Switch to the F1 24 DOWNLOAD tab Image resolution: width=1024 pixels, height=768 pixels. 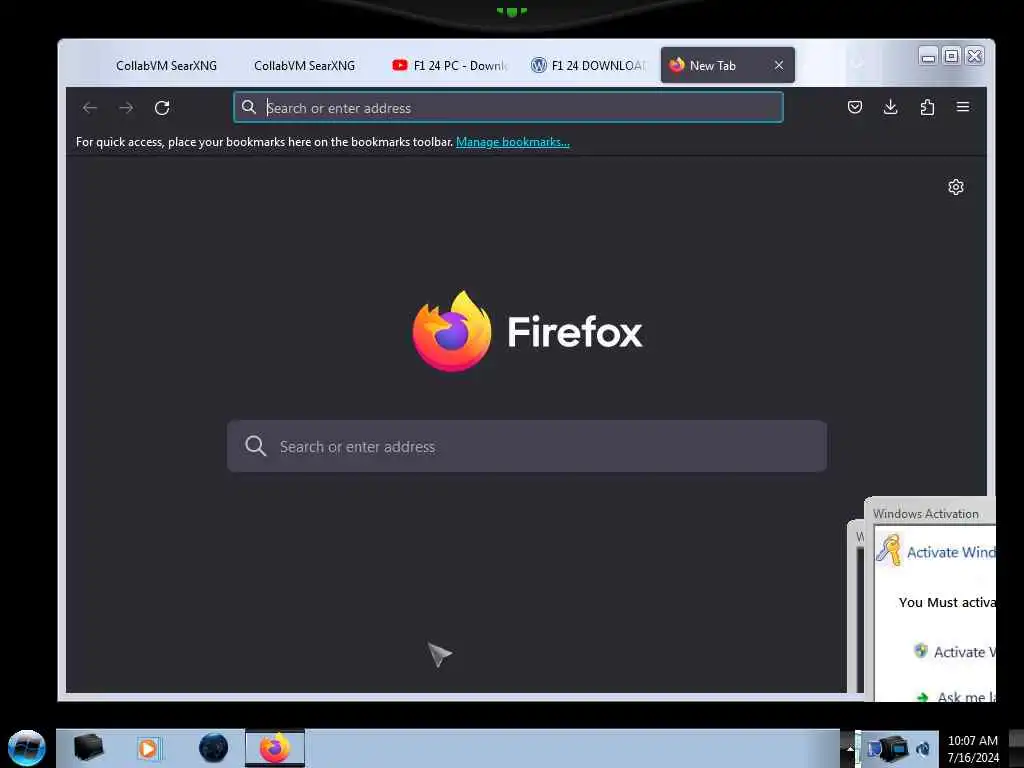(588, 65)
